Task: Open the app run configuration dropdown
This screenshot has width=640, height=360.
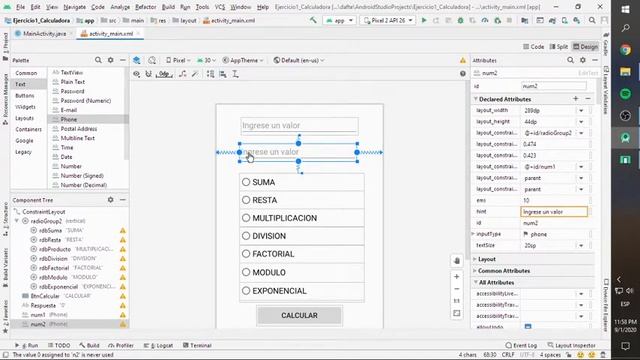Action: point(339,20)
